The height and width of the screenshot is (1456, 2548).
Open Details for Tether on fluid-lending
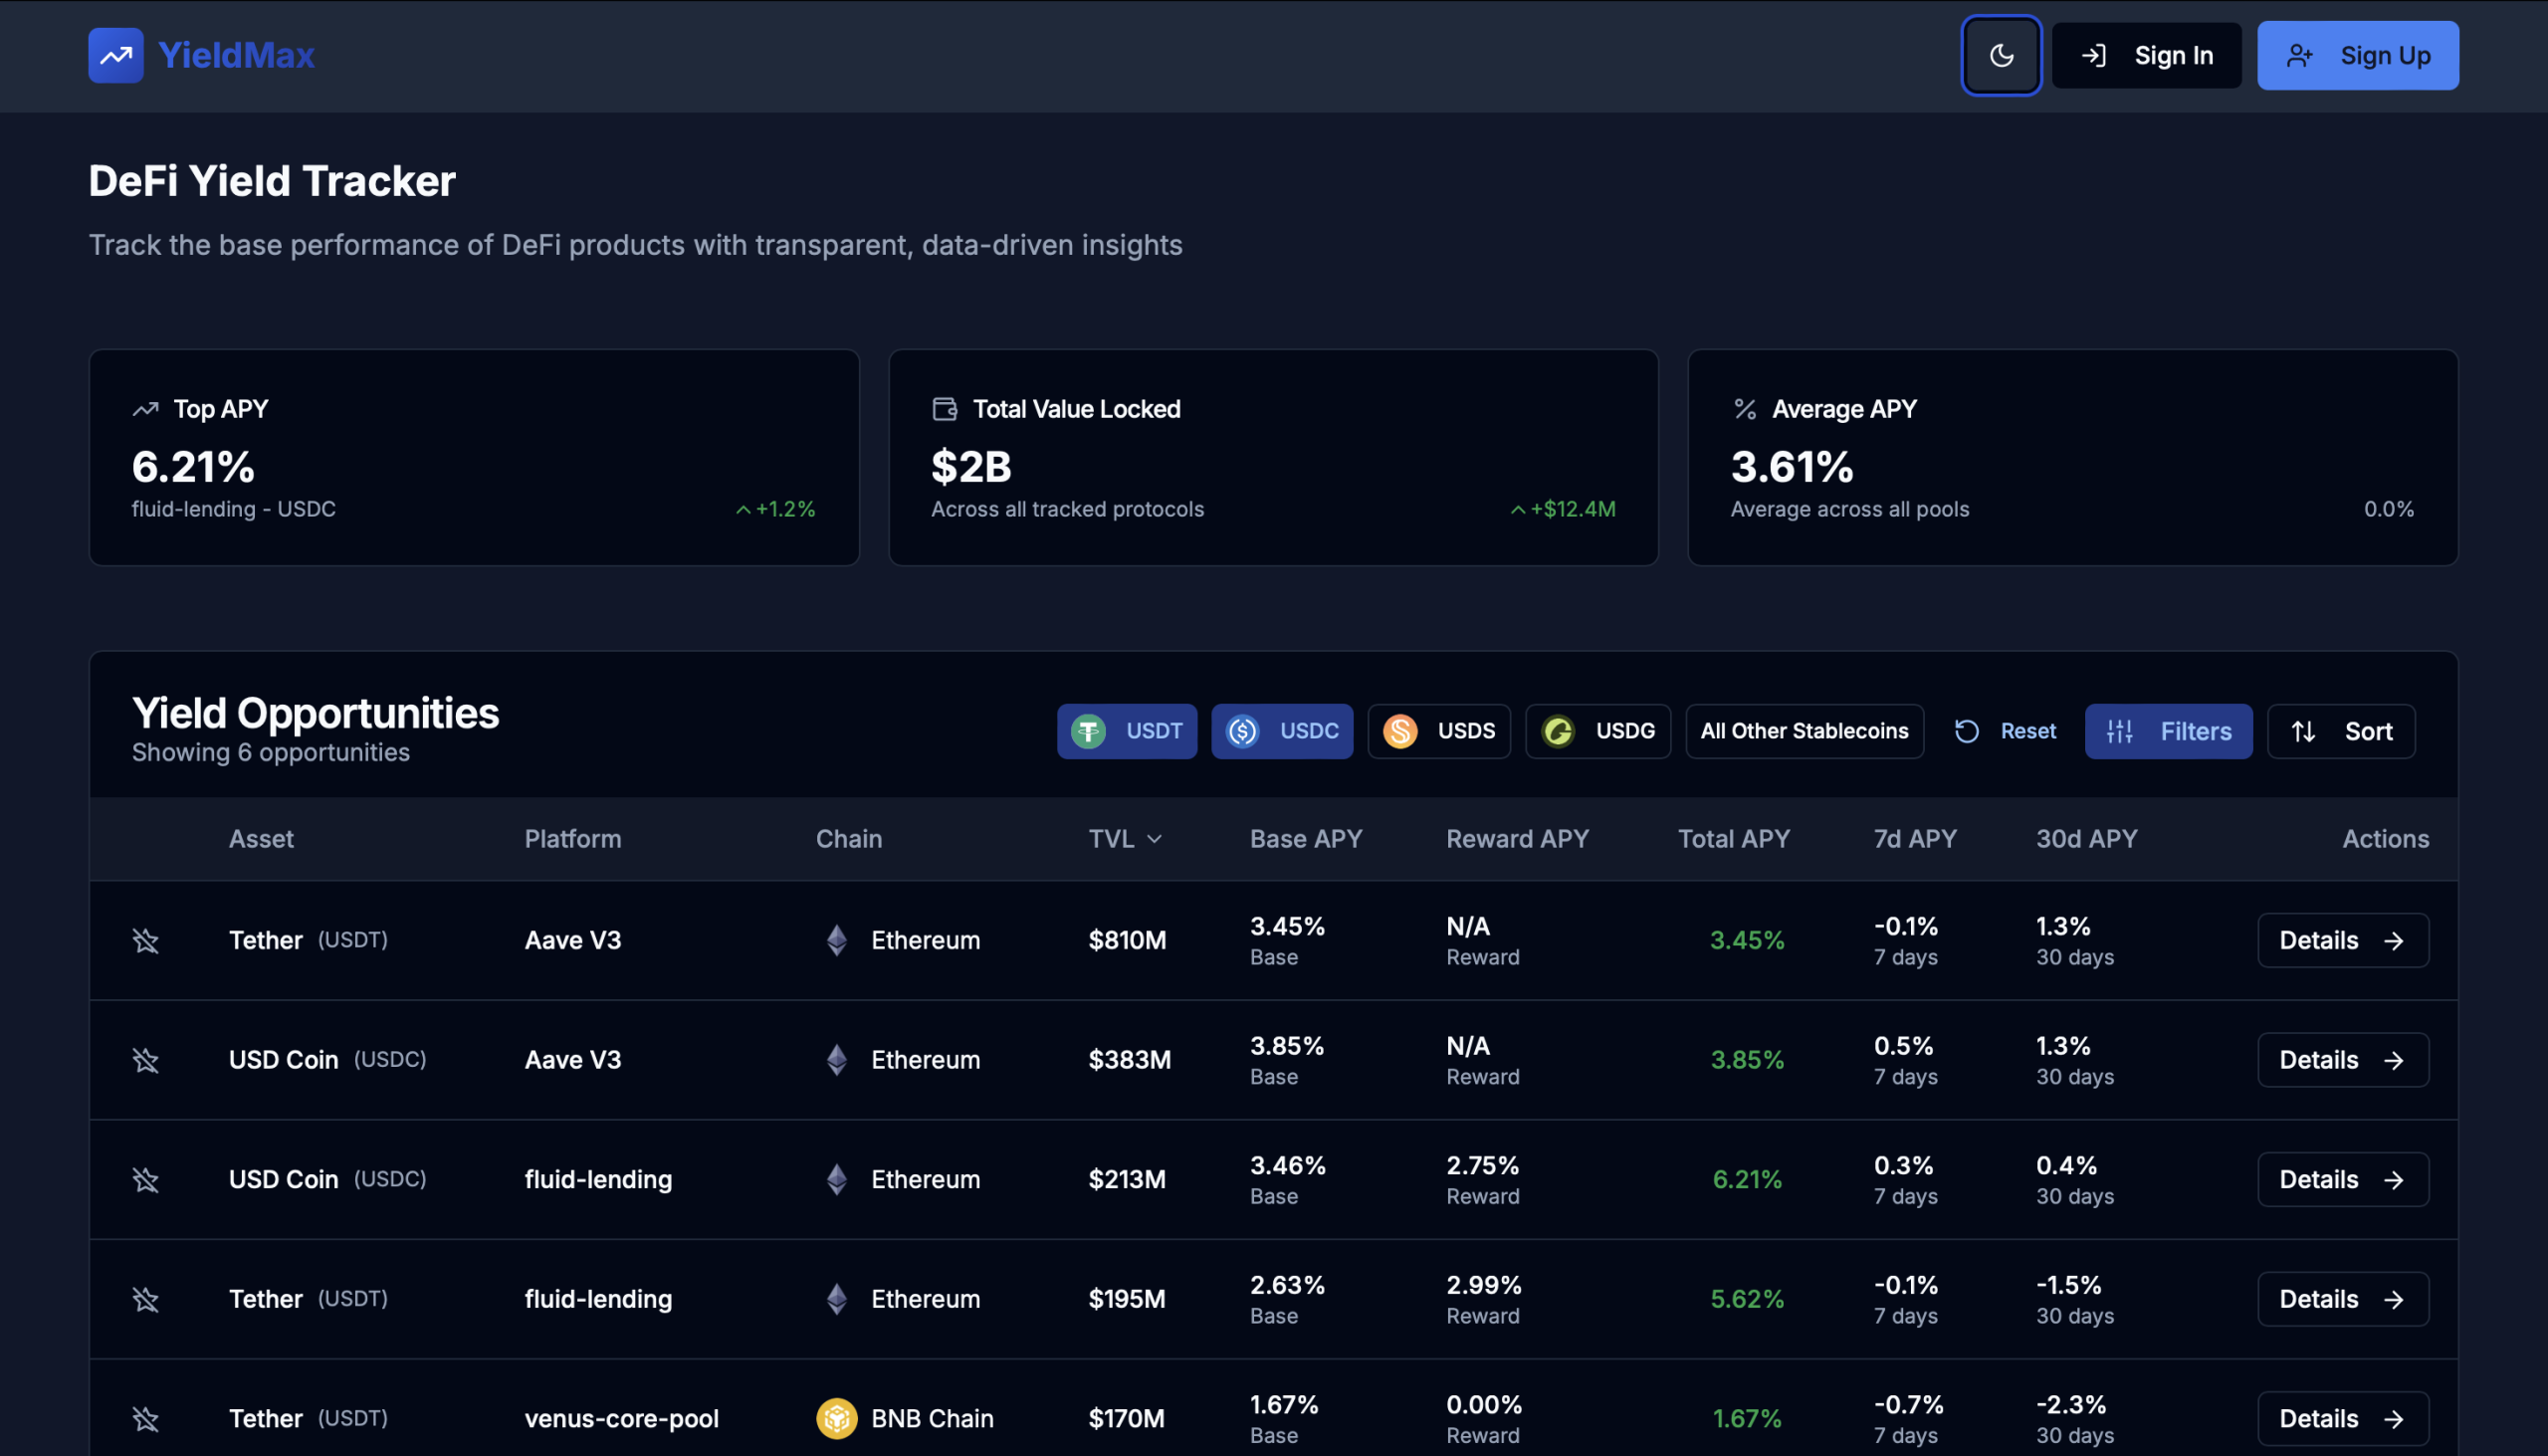2342,1299
